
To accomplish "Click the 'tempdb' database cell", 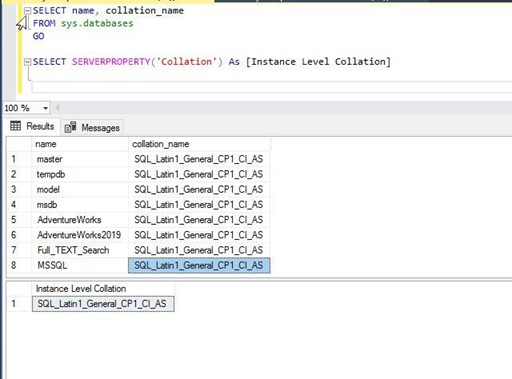I will coord(80,174).
